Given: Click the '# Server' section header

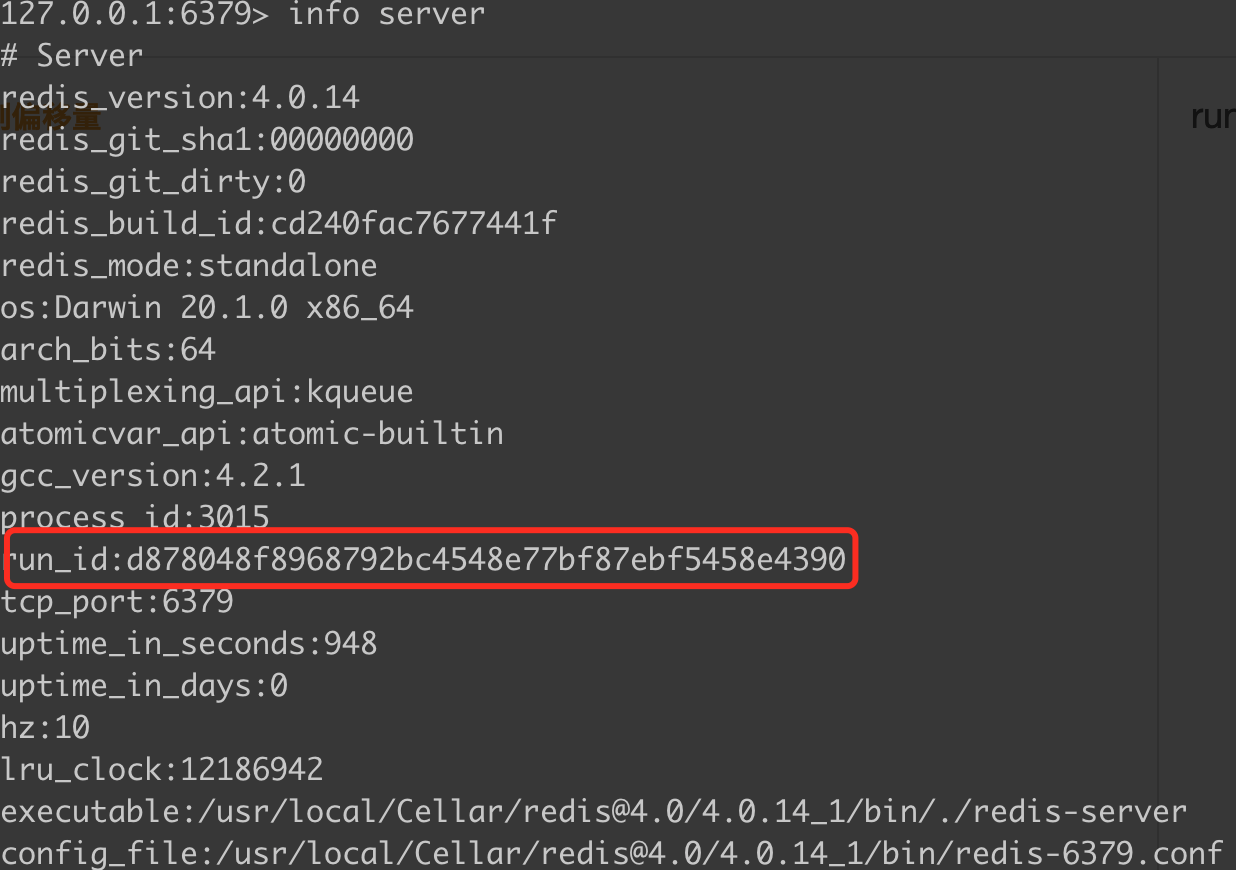Looking at the screenshot, I should tap(72, 55).
